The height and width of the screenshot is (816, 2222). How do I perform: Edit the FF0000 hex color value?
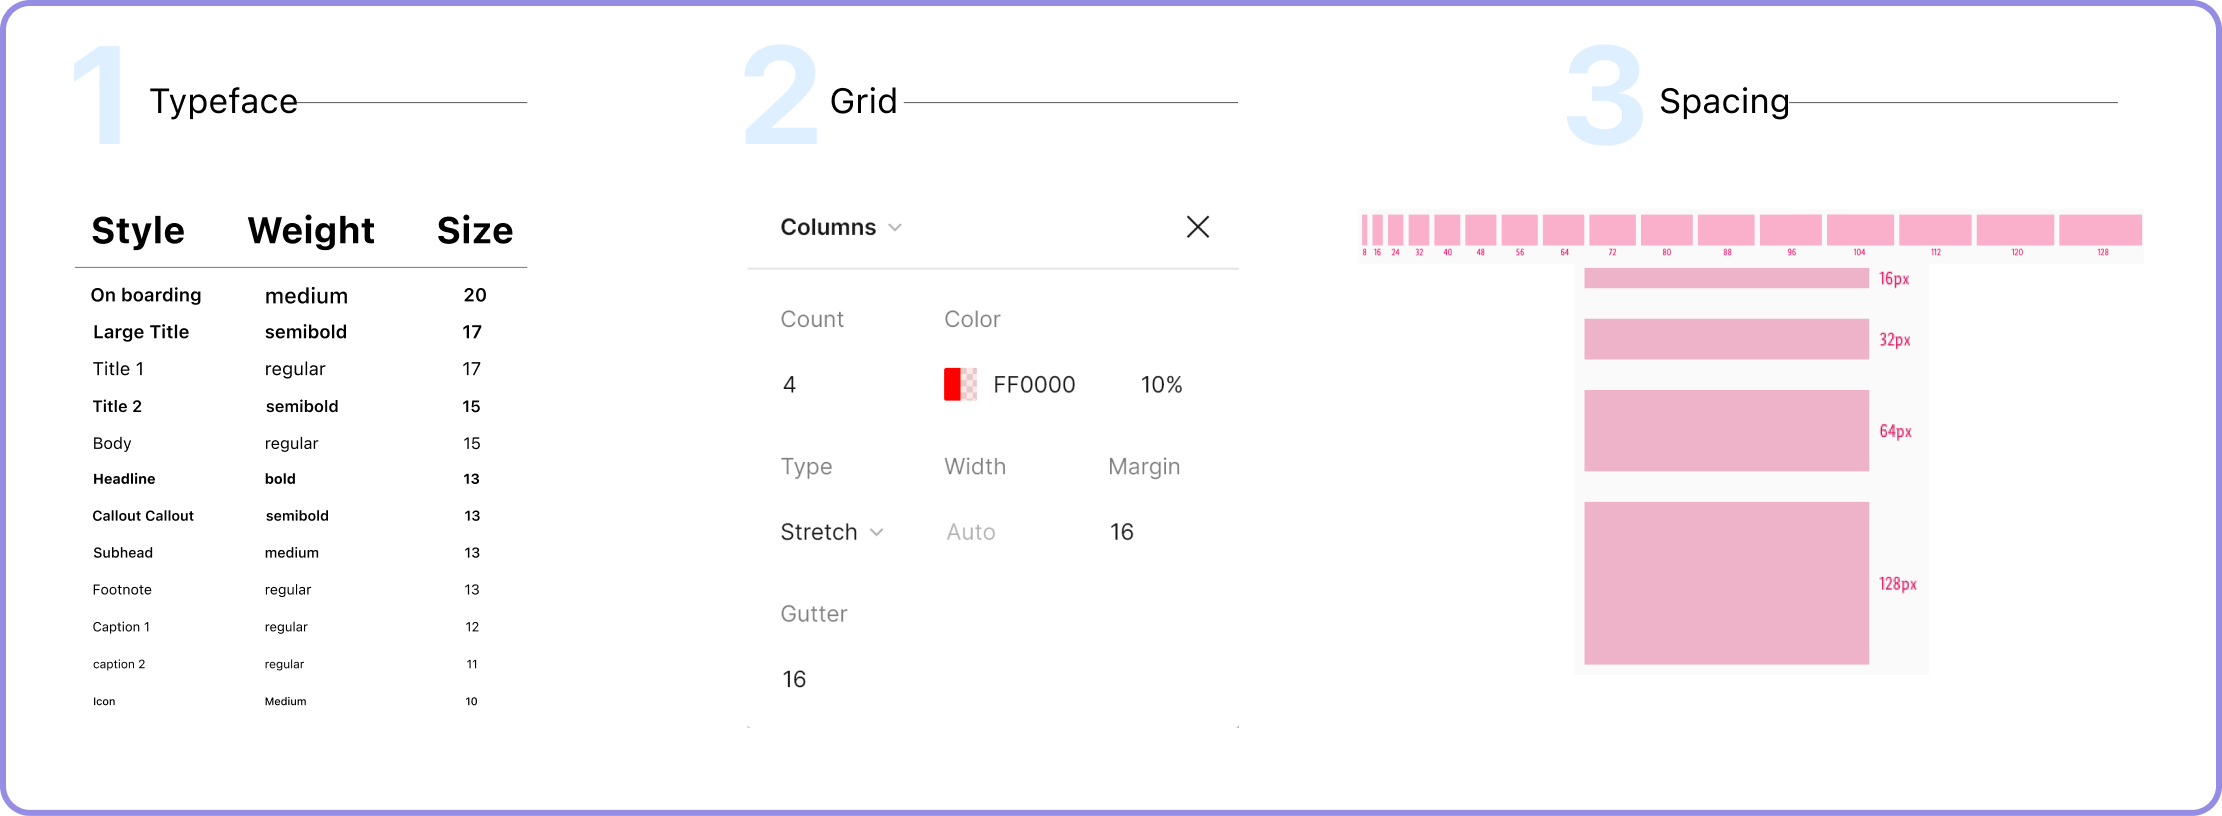(1034, 385)
